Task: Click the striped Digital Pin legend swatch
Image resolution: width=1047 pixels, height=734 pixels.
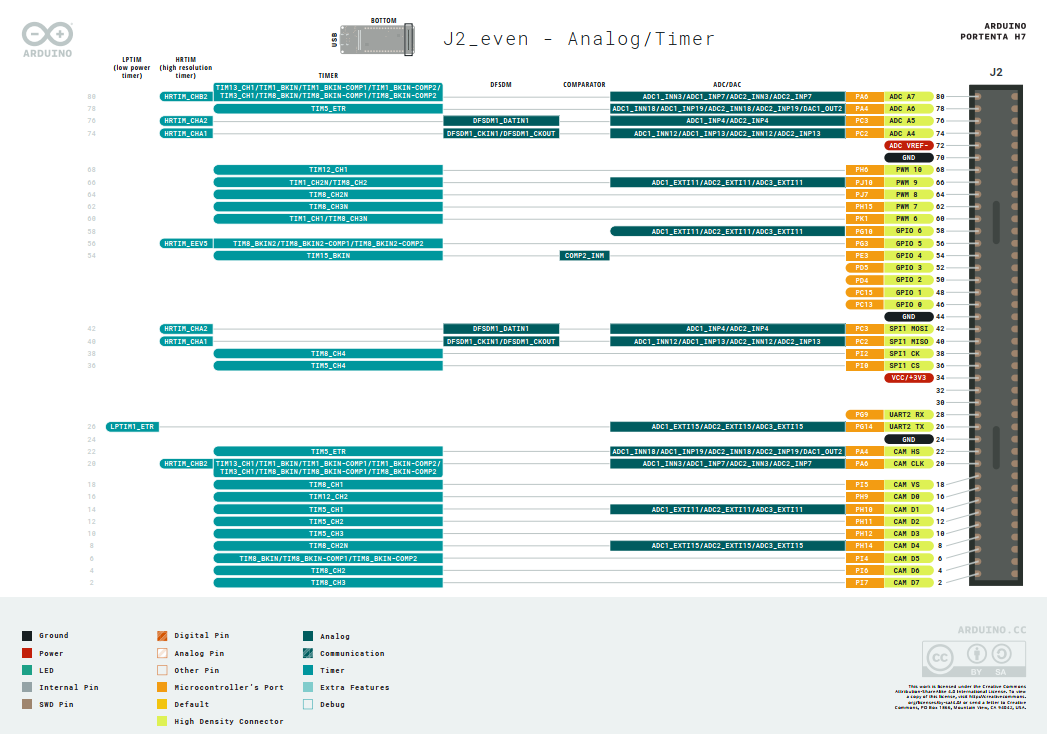Action: (162, 636)
